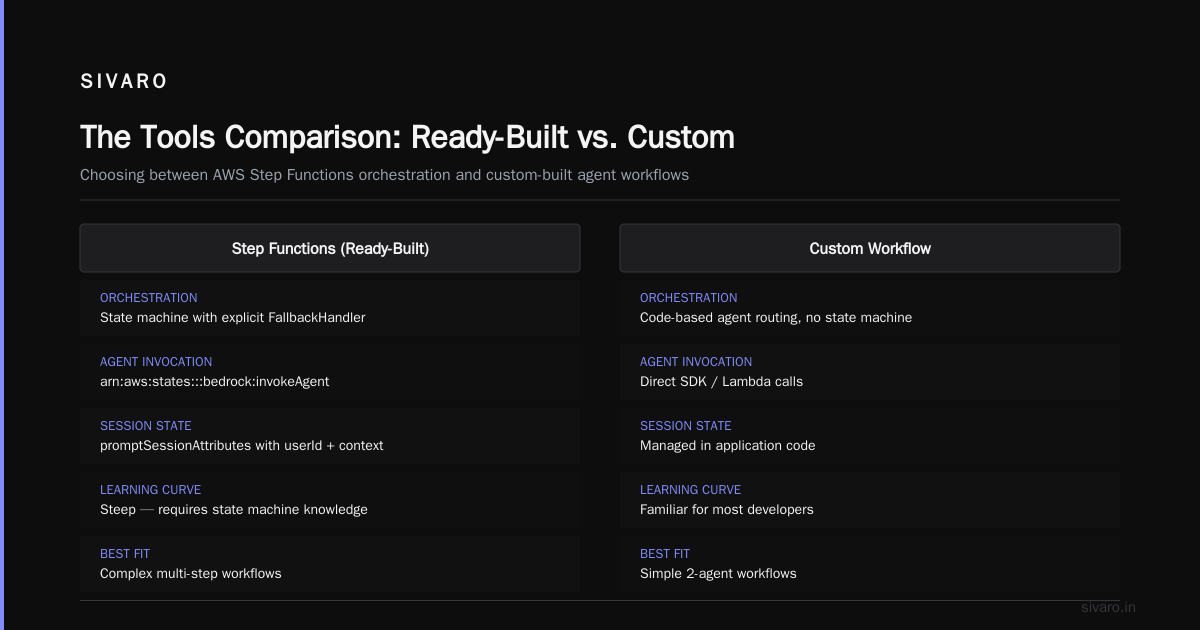Select the Custom Workflow column header
Screen dimensions: 1200x630
(870, 248)
